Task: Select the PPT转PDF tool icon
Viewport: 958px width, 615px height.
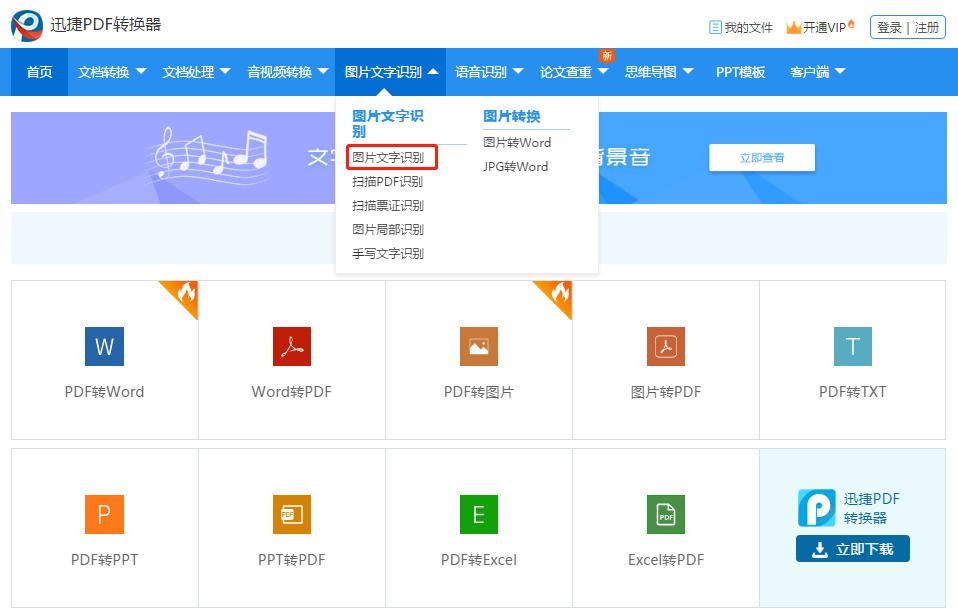Action: click(x=291, y=514)
